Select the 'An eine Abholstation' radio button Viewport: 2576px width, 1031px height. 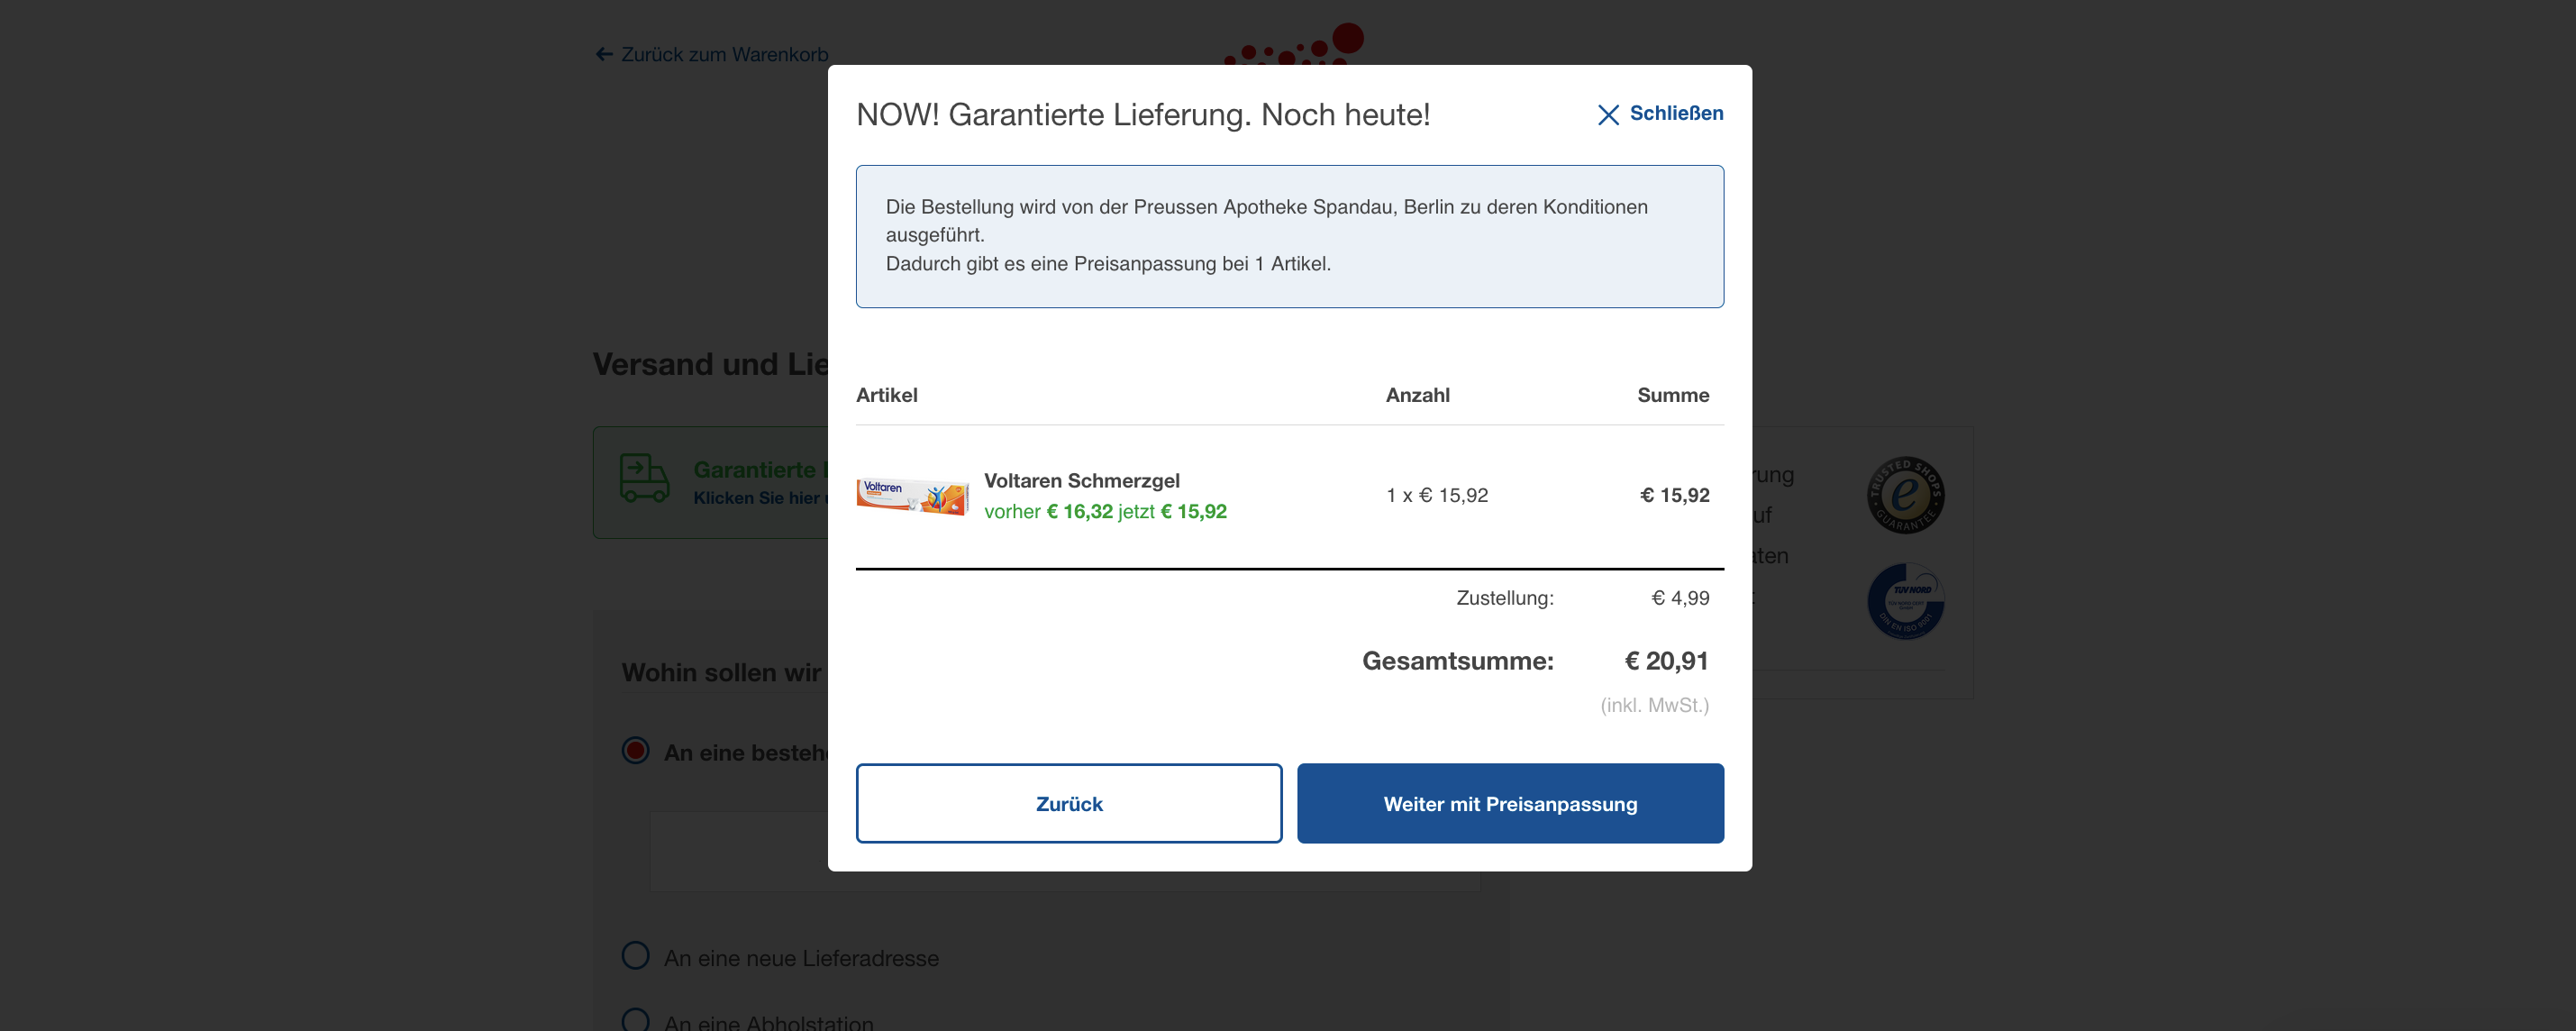636,1020
